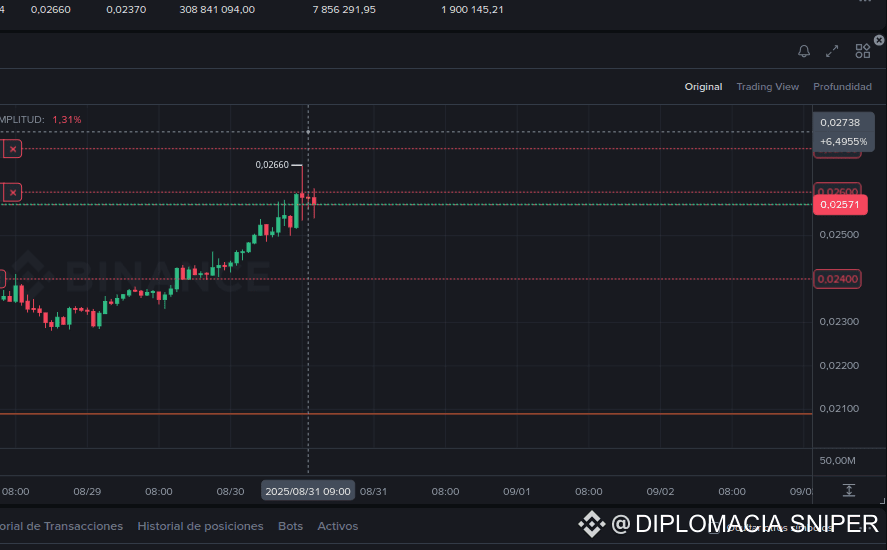887x550 pixels.
Task: Click top row value 0,02370
Action: pos(126,10)
